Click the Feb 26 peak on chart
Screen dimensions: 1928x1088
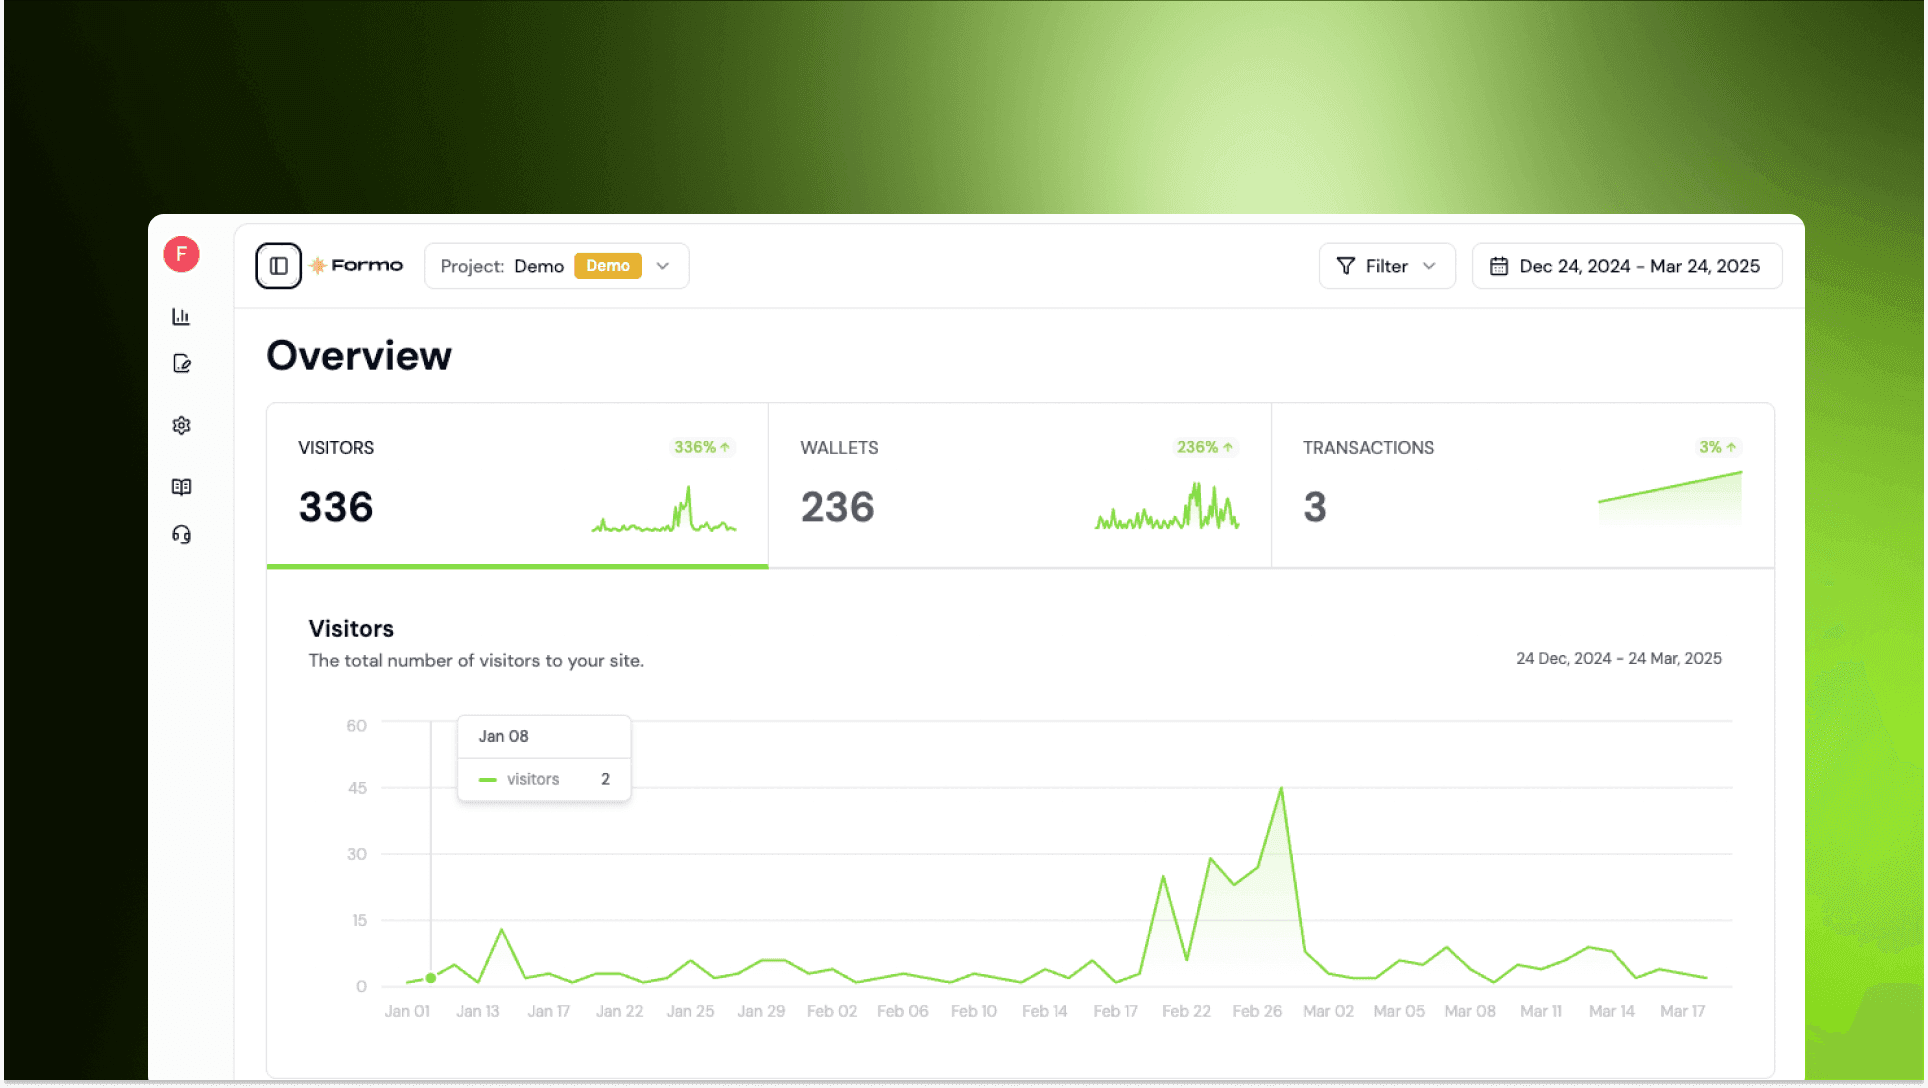point(1281,789)
